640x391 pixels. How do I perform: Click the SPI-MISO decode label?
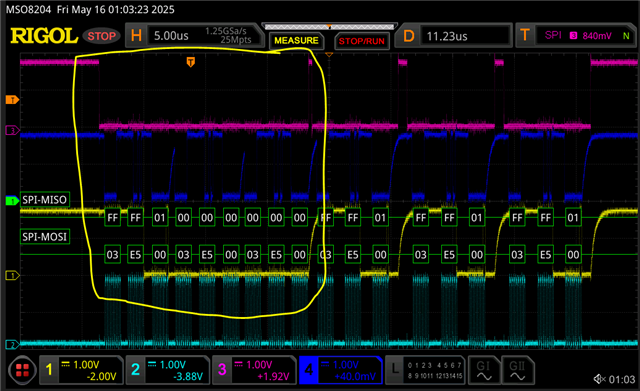(44, 200)
